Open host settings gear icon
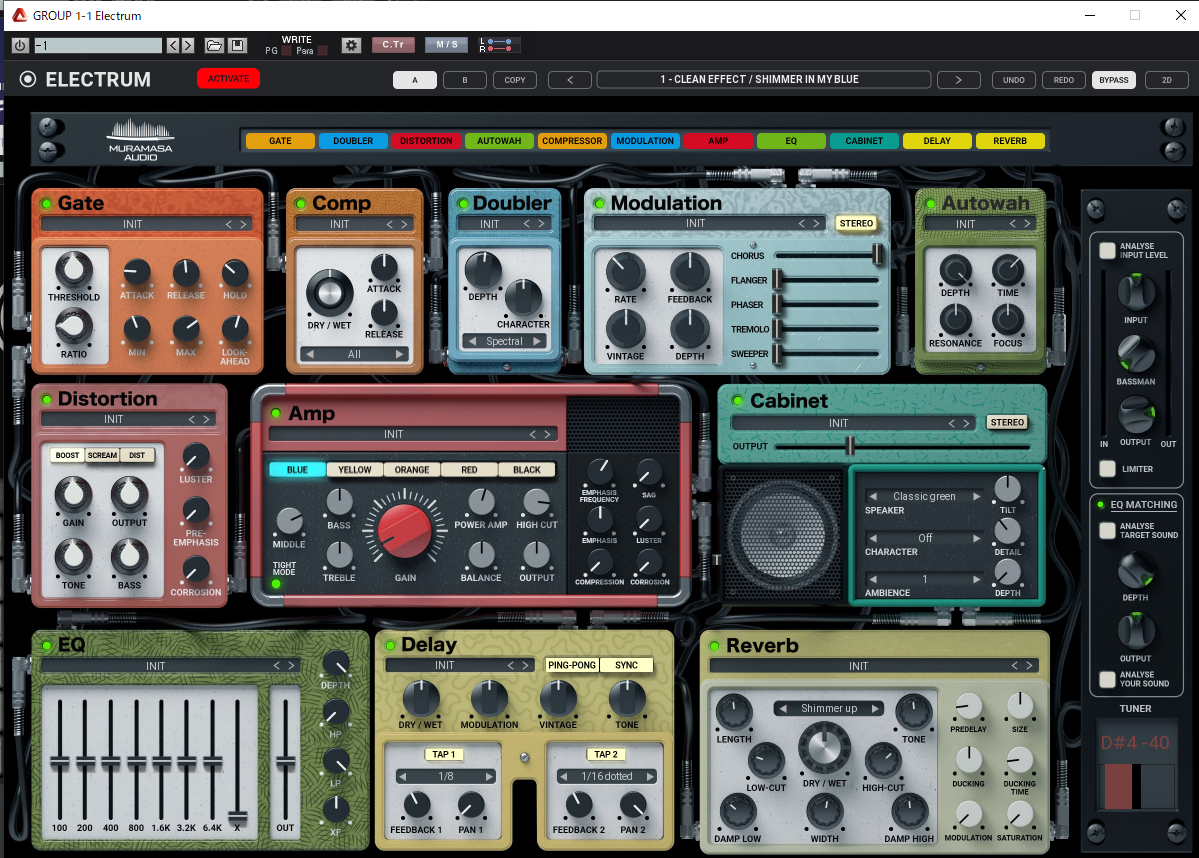Screen dimensions: 1199x858 (351, 46)
